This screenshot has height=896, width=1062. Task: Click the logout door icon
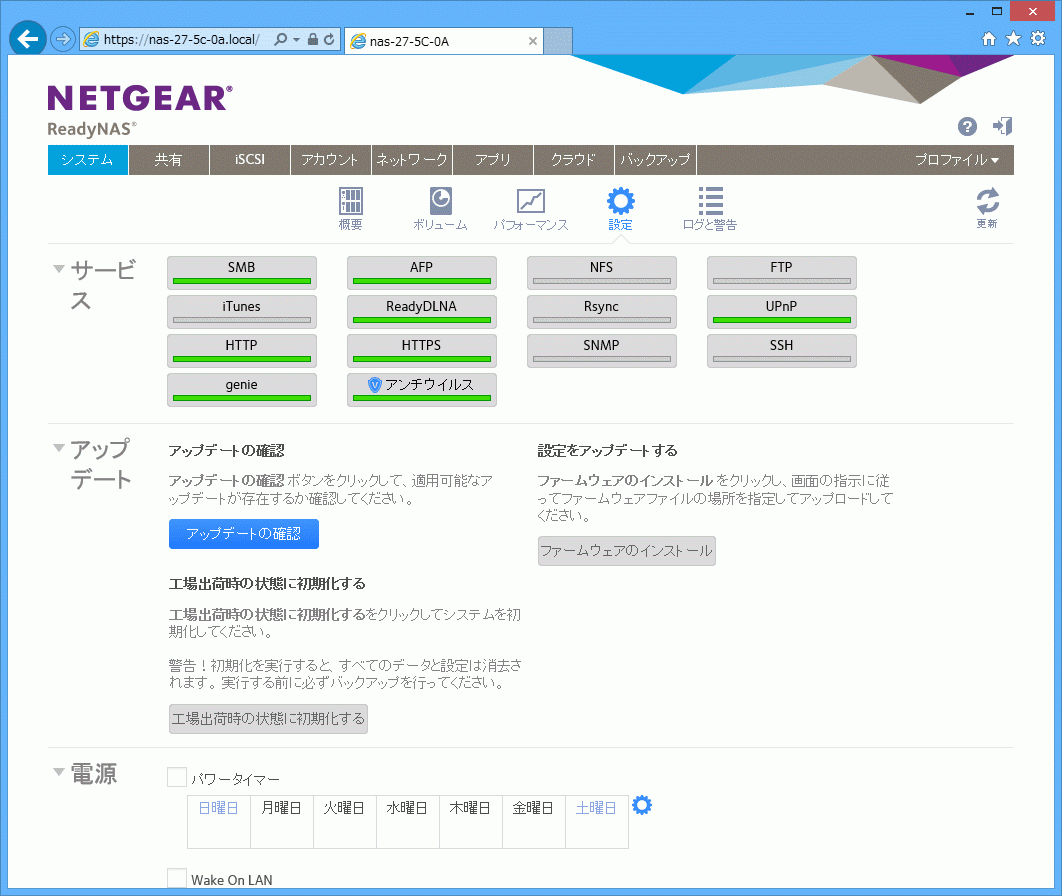point(1002,126)
